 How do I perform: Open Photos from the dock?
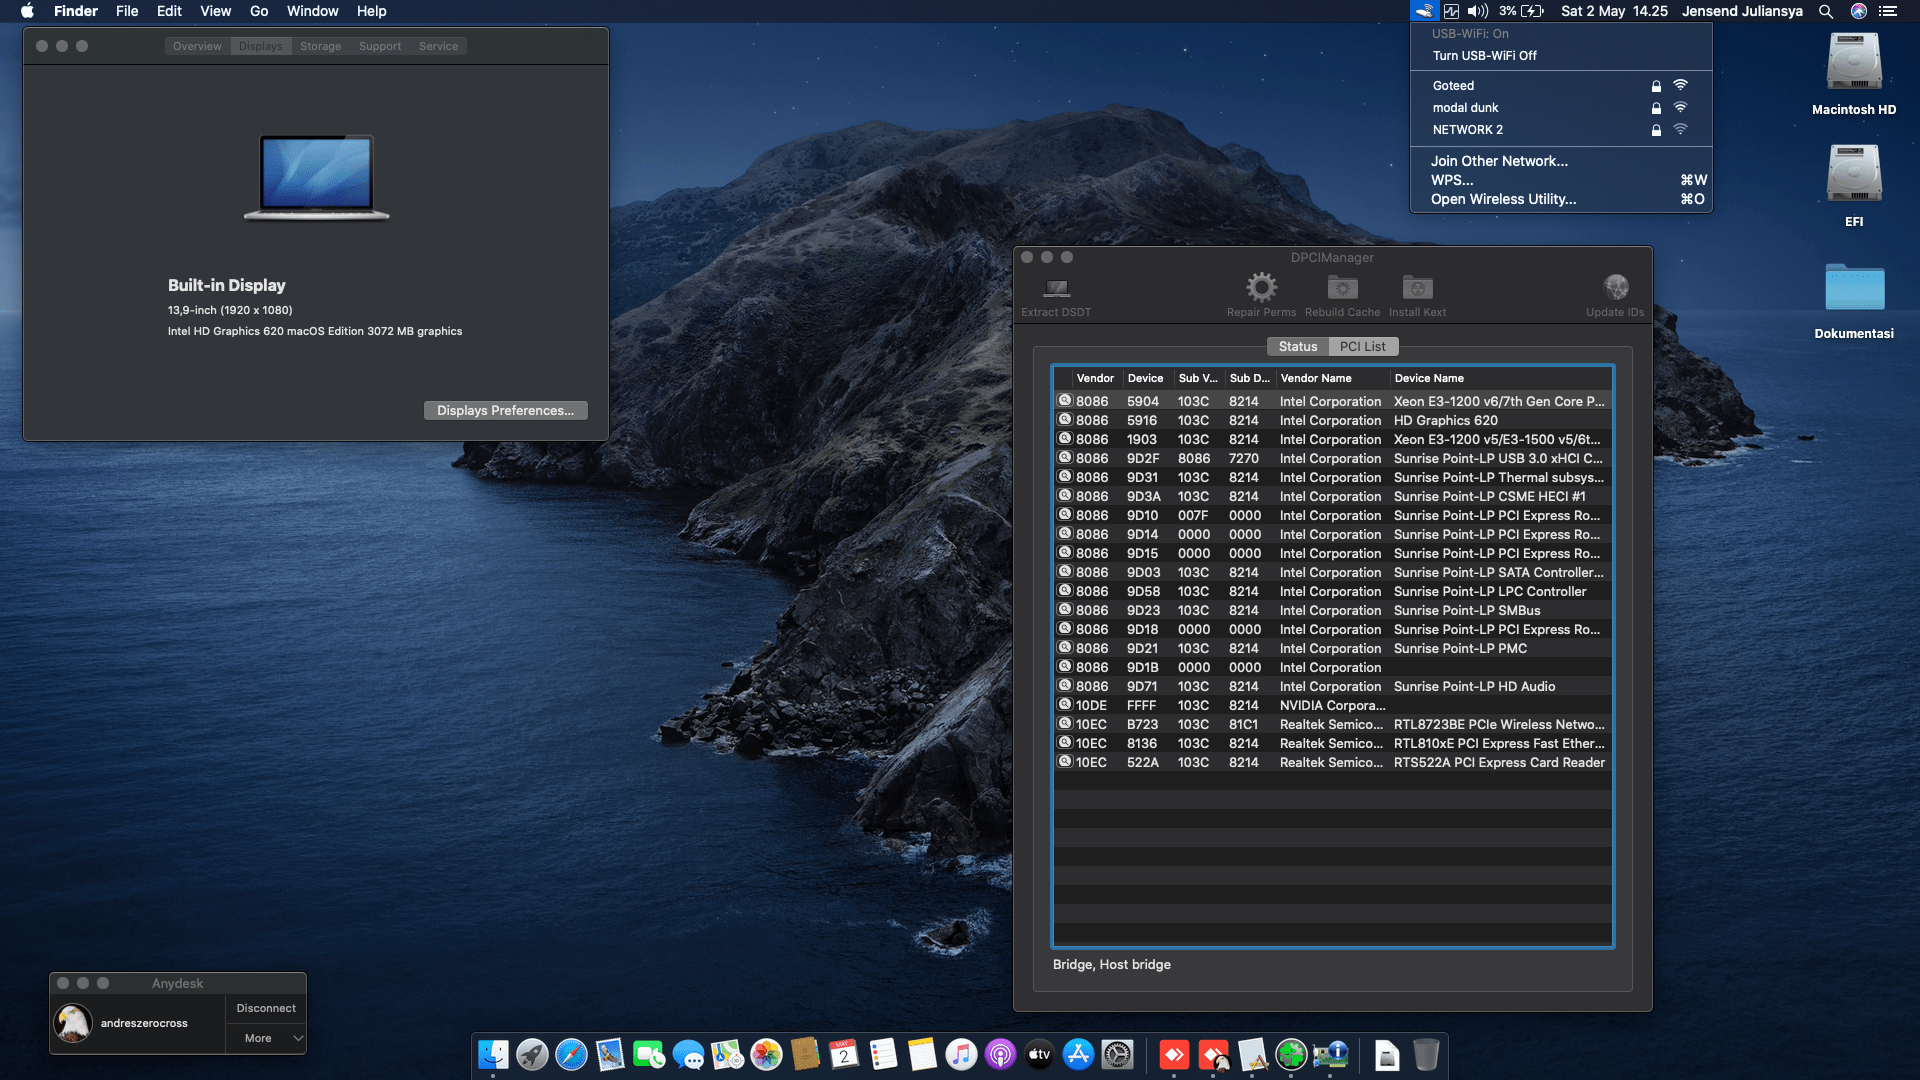pyautogui.click(x=766, y=1054)
